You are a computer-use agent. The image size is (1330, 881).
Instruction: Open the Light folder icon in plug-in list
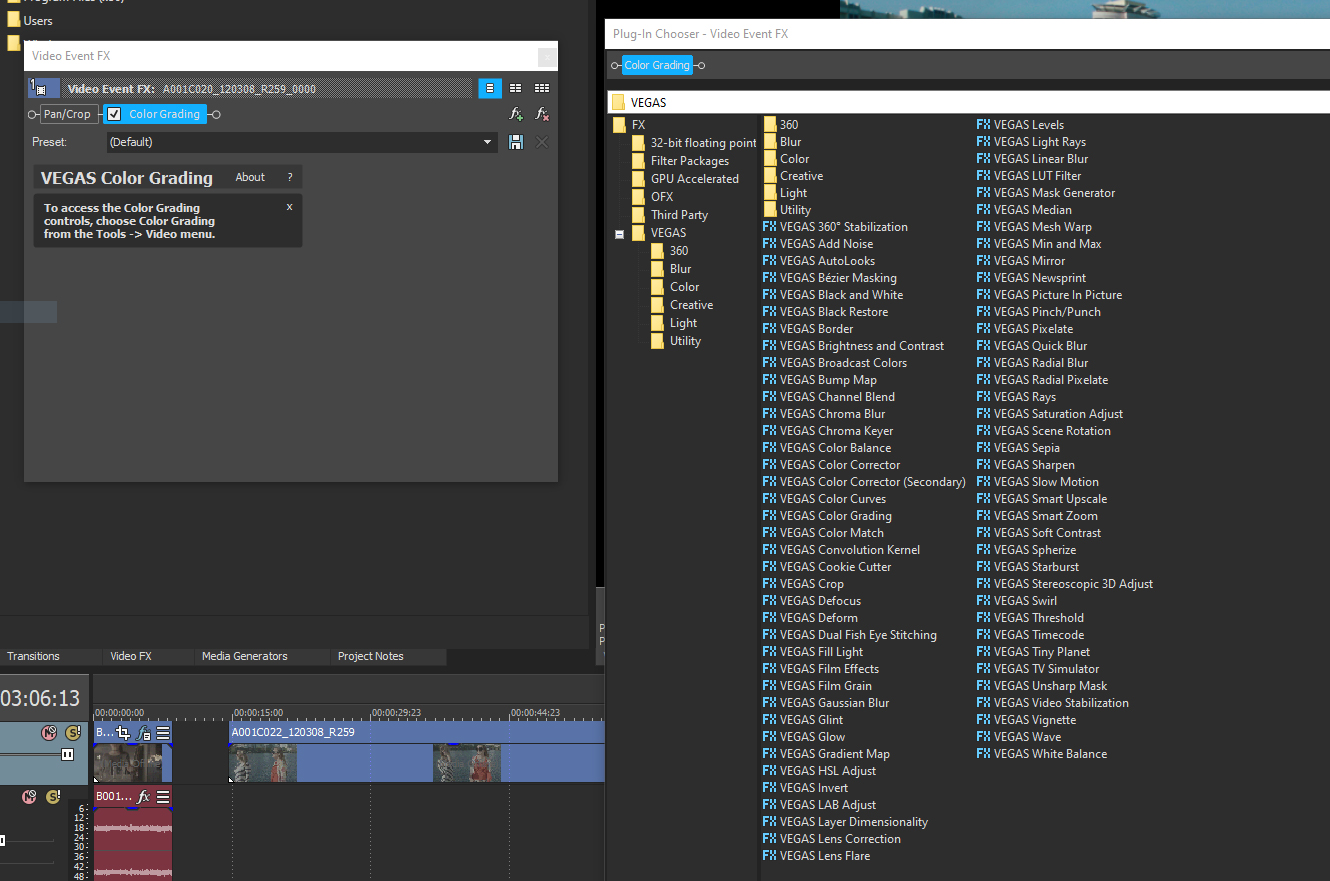(x=770, y=192)
